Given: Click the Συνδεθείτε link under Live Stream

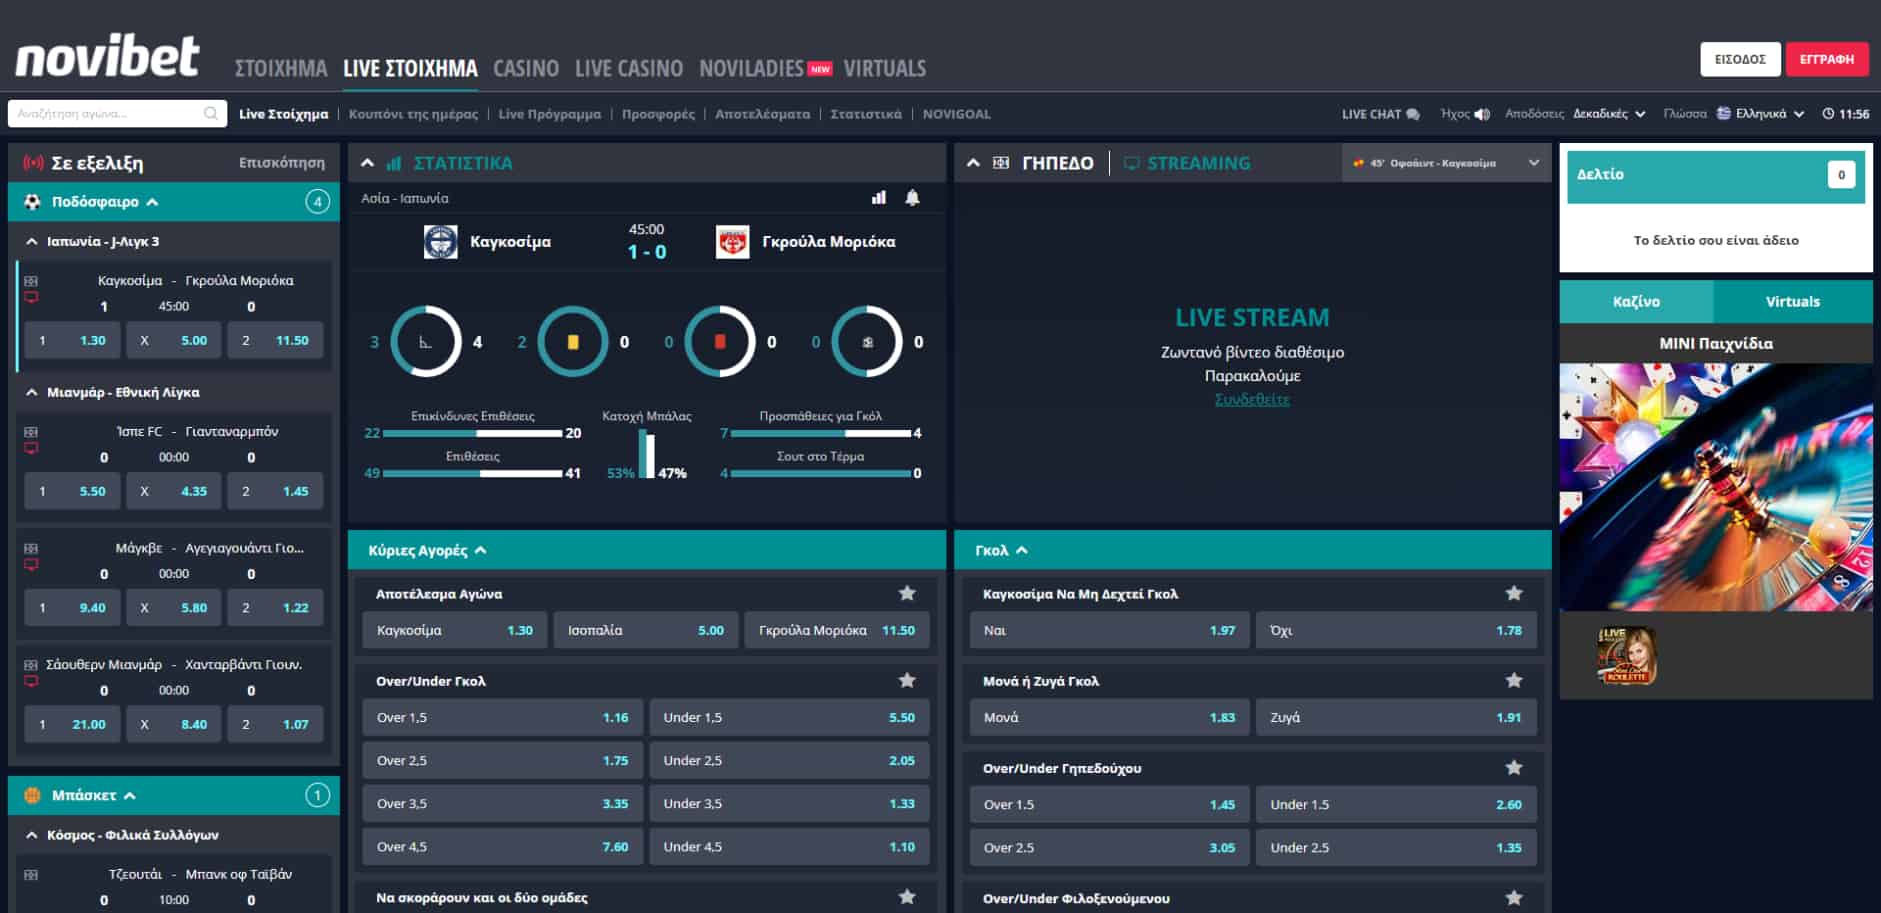Looking at the screenshot, I should pos(1252,399).
